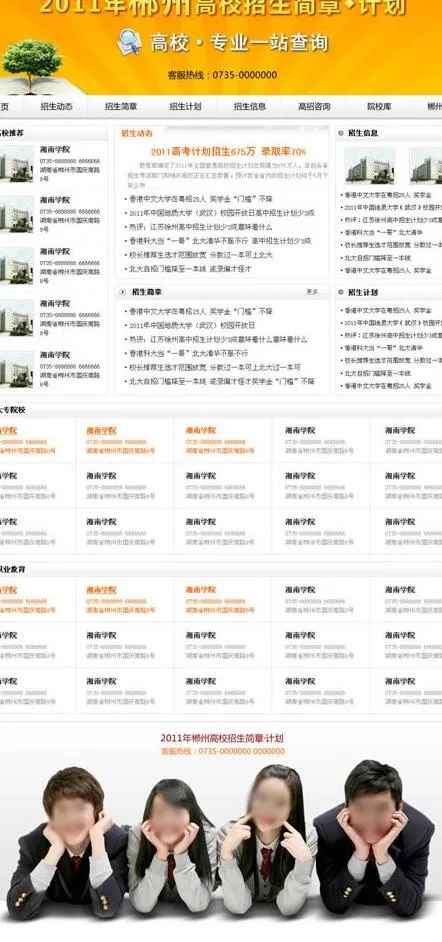Image resolution: width=442 pixels, height=942 pixels.
Task: Click the 高校·专业一站查询 banner title
Action: coord(239,43)
